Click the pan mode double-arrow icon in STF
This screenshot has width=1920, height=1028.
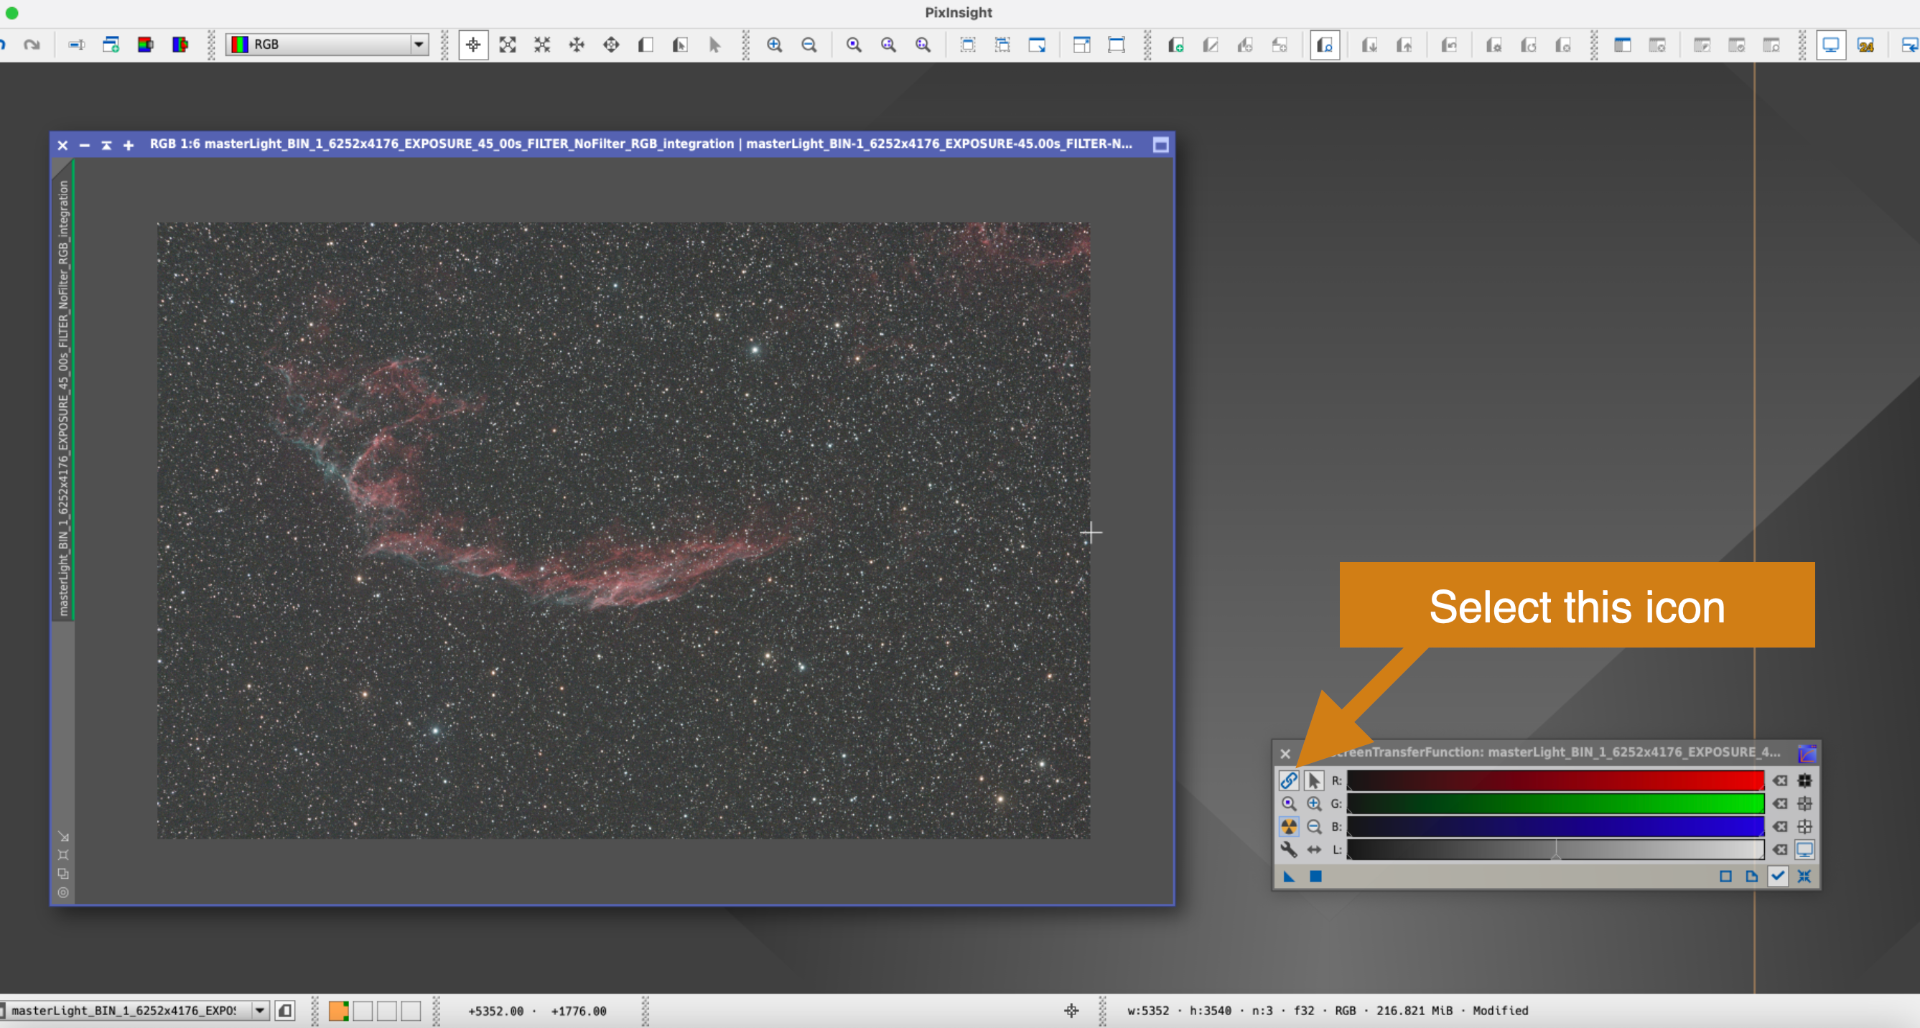(1314, 850)
